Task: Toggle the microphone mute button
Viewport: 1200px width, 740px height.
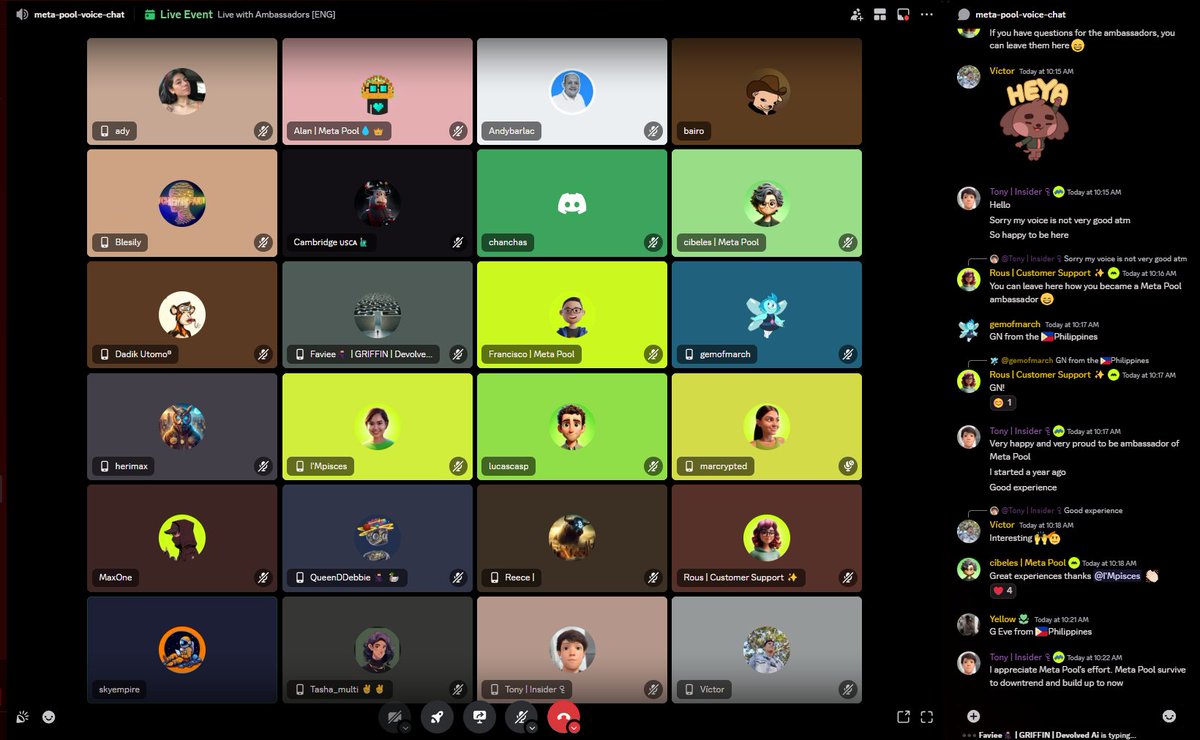Action: [x=520, y=717]
